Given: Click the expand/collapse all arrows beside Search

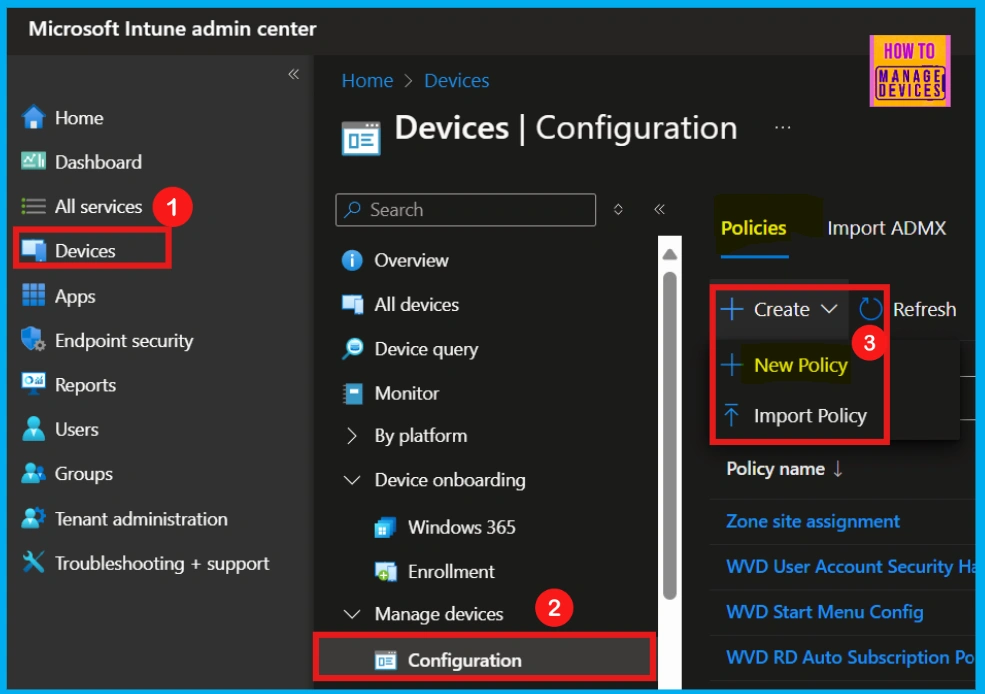Looking at the screenshot, I should click(x=618, y=209).
